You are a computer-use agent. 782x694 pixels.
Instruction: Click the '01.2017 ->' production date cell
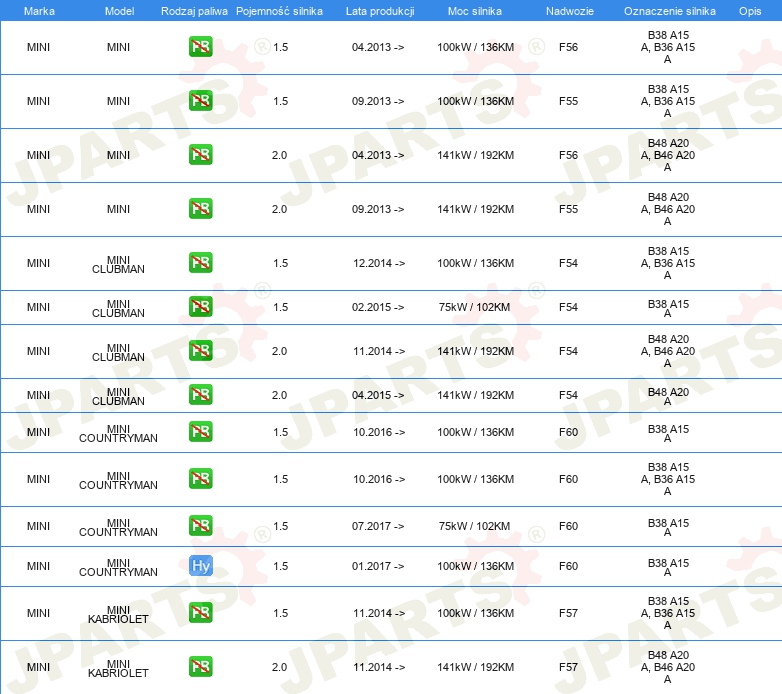(378, 566)
